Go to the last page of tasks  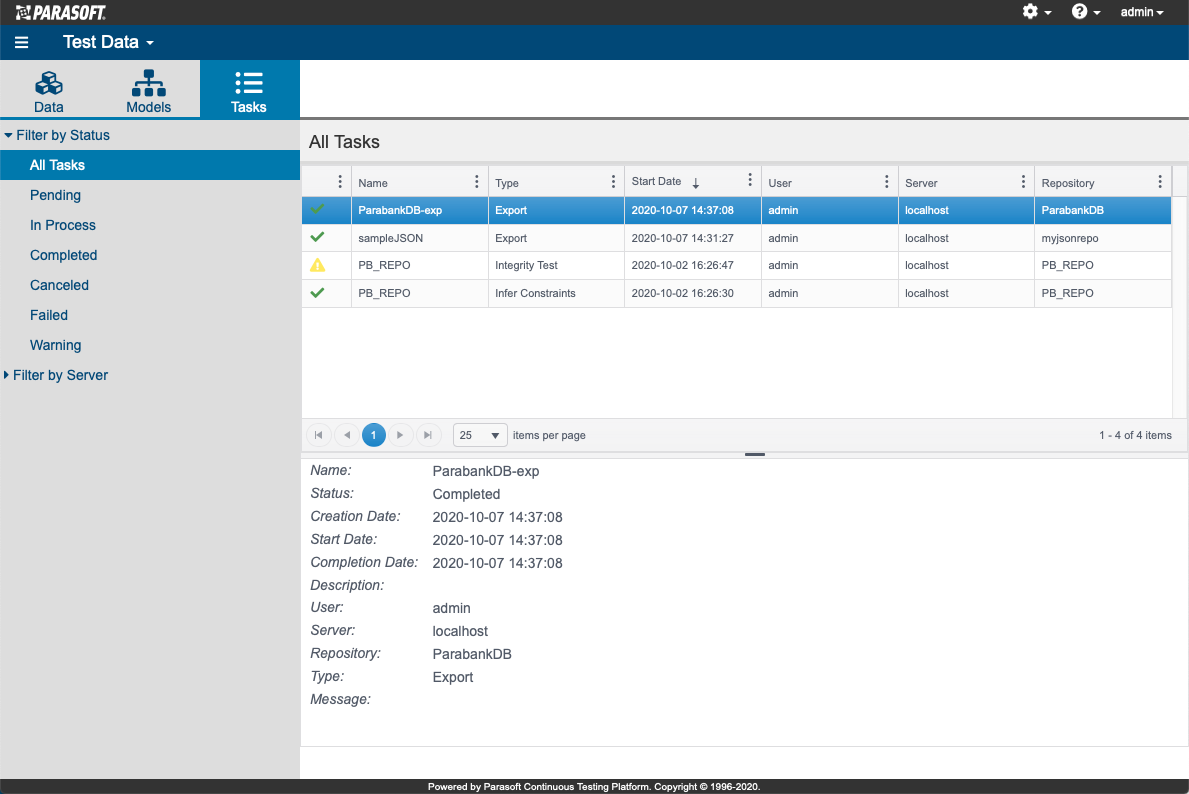(428, 435)
